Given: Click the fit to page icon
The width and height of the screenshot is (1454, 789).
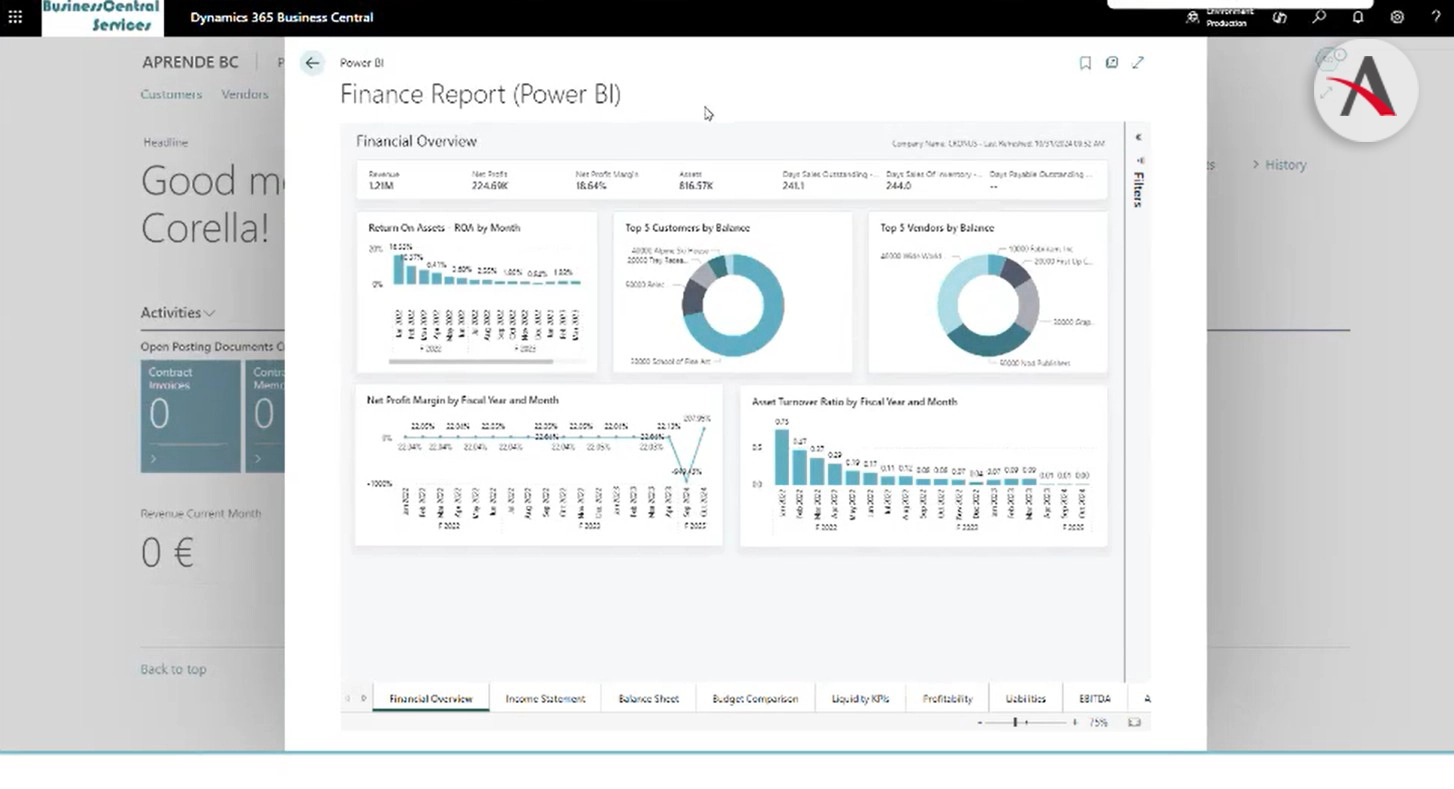Looking at the screenshot, I should tap(1134, 722).
